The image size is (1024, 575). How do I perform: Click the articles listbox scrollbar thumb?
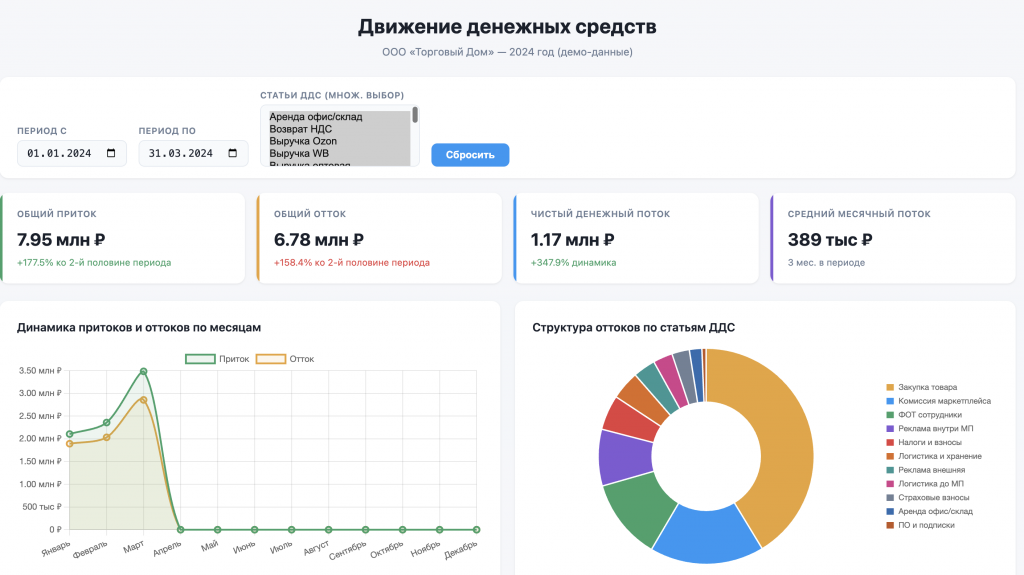(x=415, y=115)
